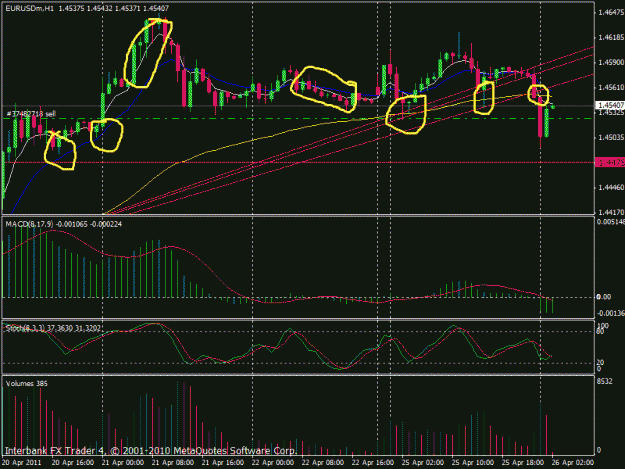Click the 22 Apr 00:00 time label

tap(273, 463)
